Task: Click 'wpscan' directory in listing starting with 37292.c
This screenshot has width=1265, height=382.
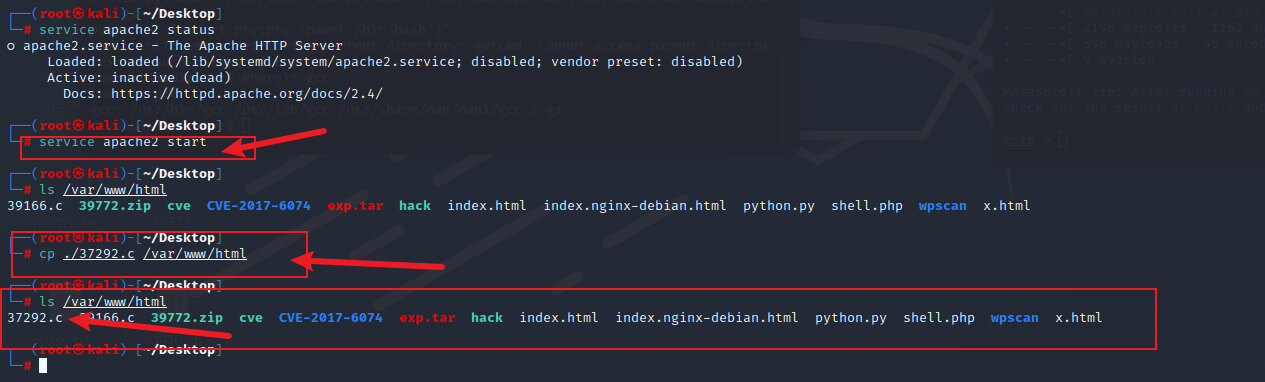Action: (1015, 318)
